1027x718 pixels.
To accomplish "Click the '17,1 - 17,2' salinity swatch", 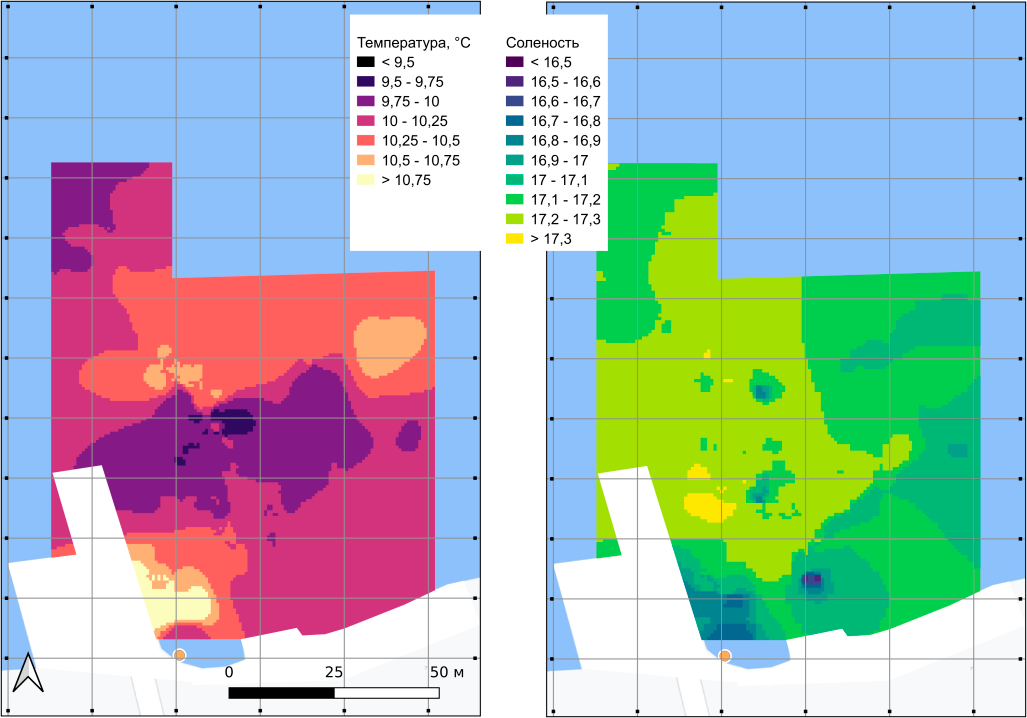I will [516, 199].
